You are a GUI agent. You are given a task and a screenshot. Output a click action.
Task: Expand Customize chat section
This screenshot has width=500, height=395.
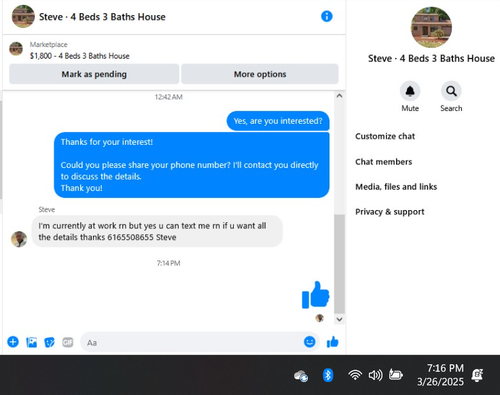385,136
